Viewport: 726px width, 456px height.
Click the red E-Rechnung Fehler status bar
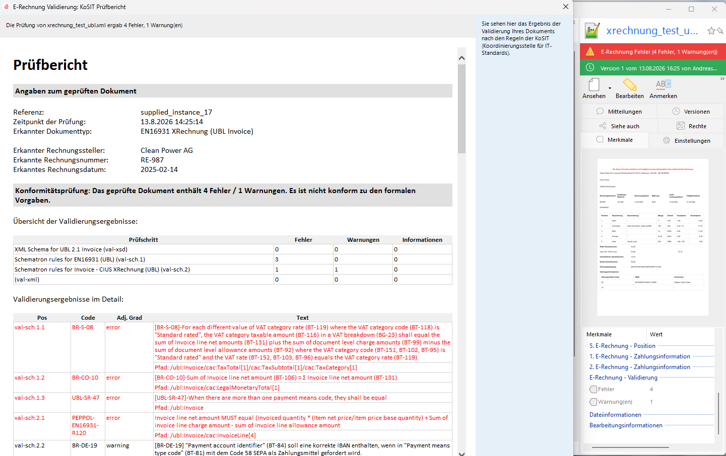pyautogui.click(x=653, y=52)
